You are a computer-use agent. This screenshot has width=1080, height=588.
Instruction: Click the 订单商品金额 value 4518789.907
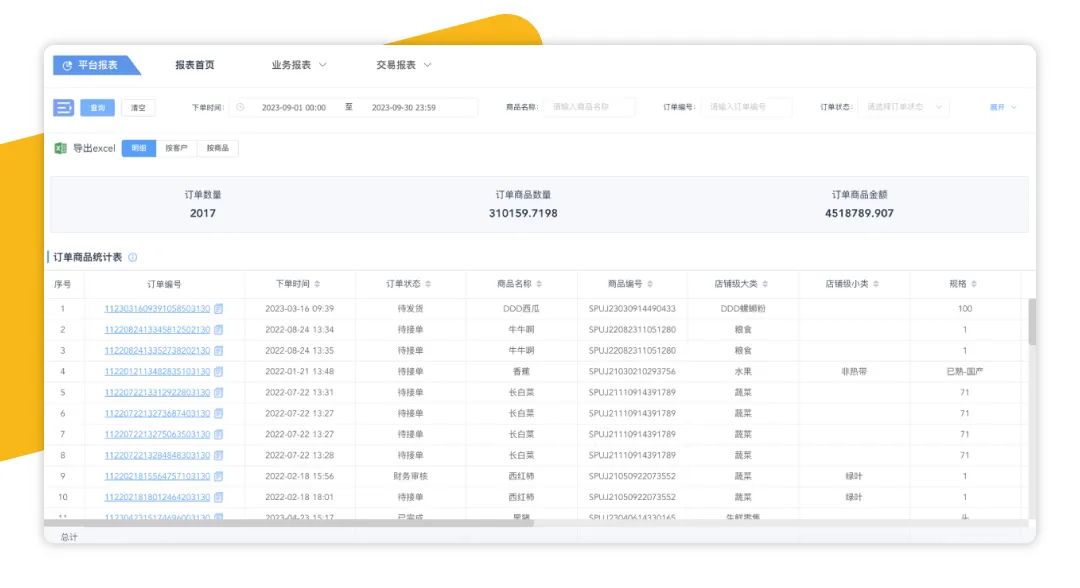pos(859,213)
